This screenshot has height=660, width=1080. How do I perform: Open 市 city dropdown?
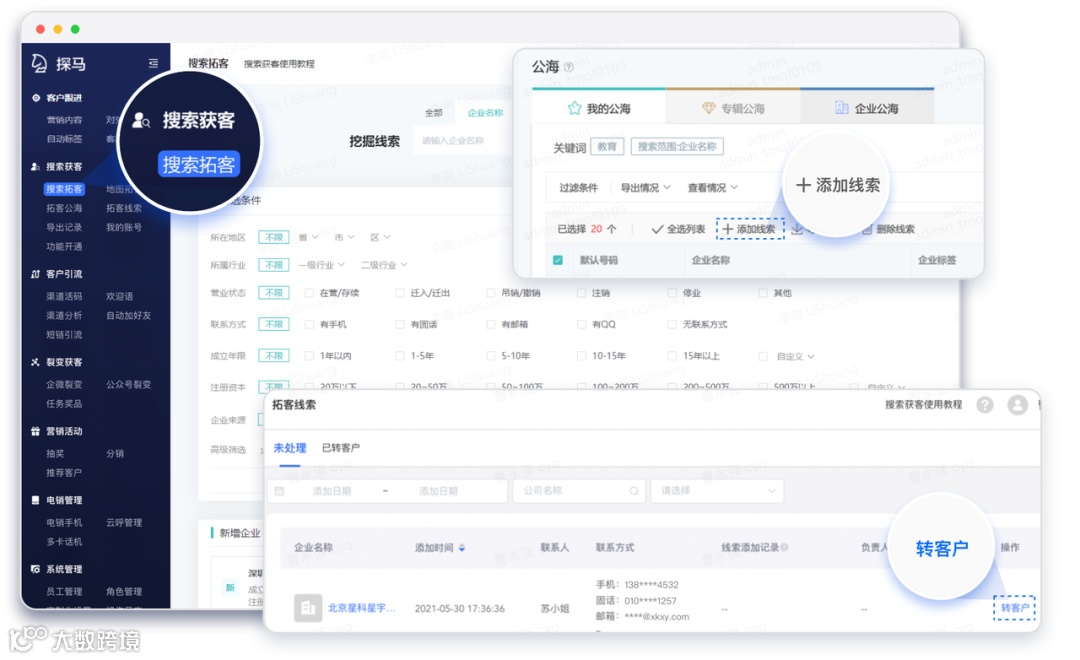coord(344,238)
